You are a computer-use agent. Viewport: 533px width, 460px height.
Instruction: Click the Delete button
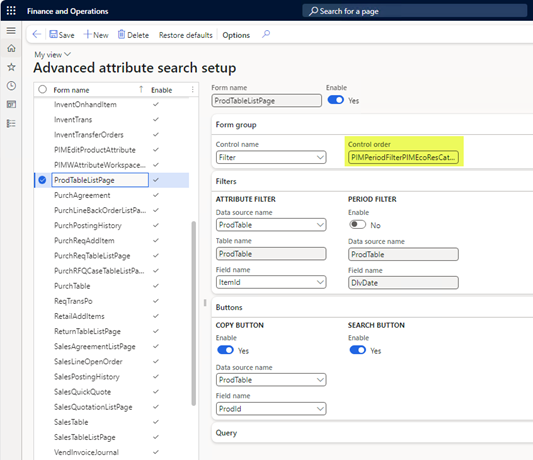133,35
